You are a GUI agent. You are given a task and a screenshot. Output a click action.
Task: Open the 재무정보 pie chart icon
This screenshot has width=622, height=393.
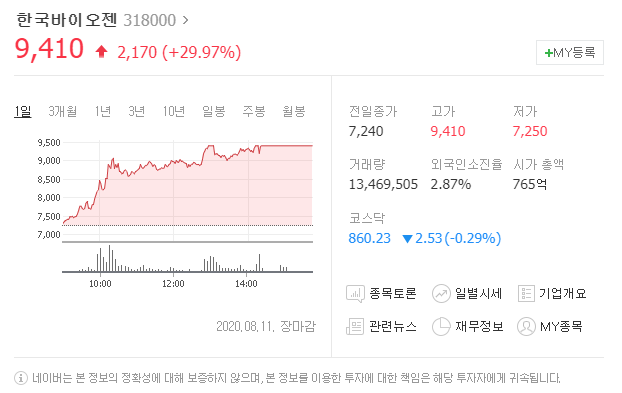(x=441, y=327)
